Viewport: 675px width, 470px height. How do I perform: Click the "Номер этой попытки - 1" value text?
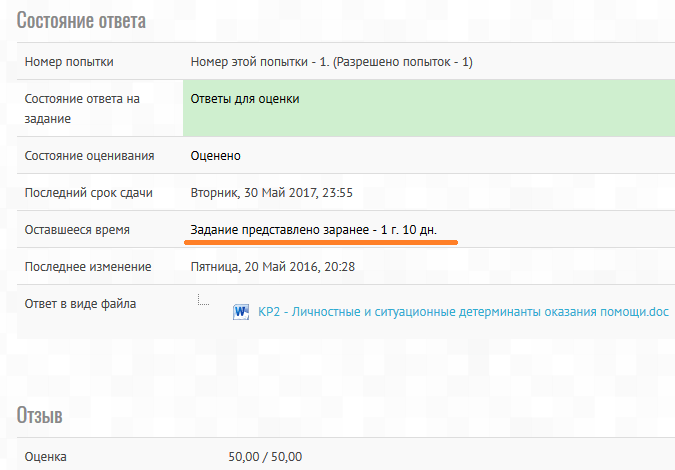tap(331, 62)
